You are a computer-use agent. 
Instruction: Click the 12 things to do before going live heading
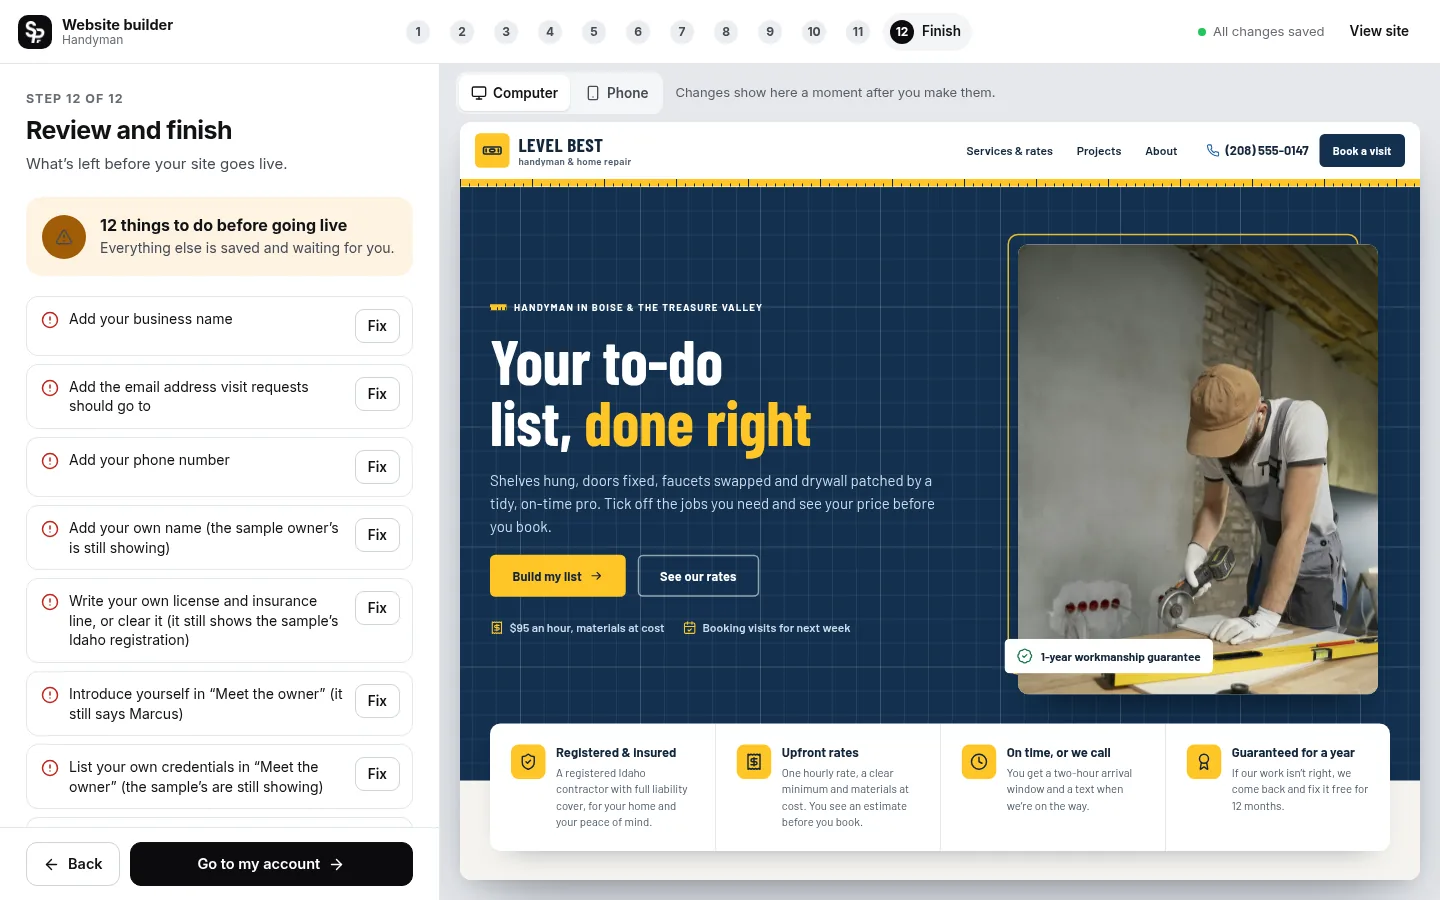click(223, 226)
